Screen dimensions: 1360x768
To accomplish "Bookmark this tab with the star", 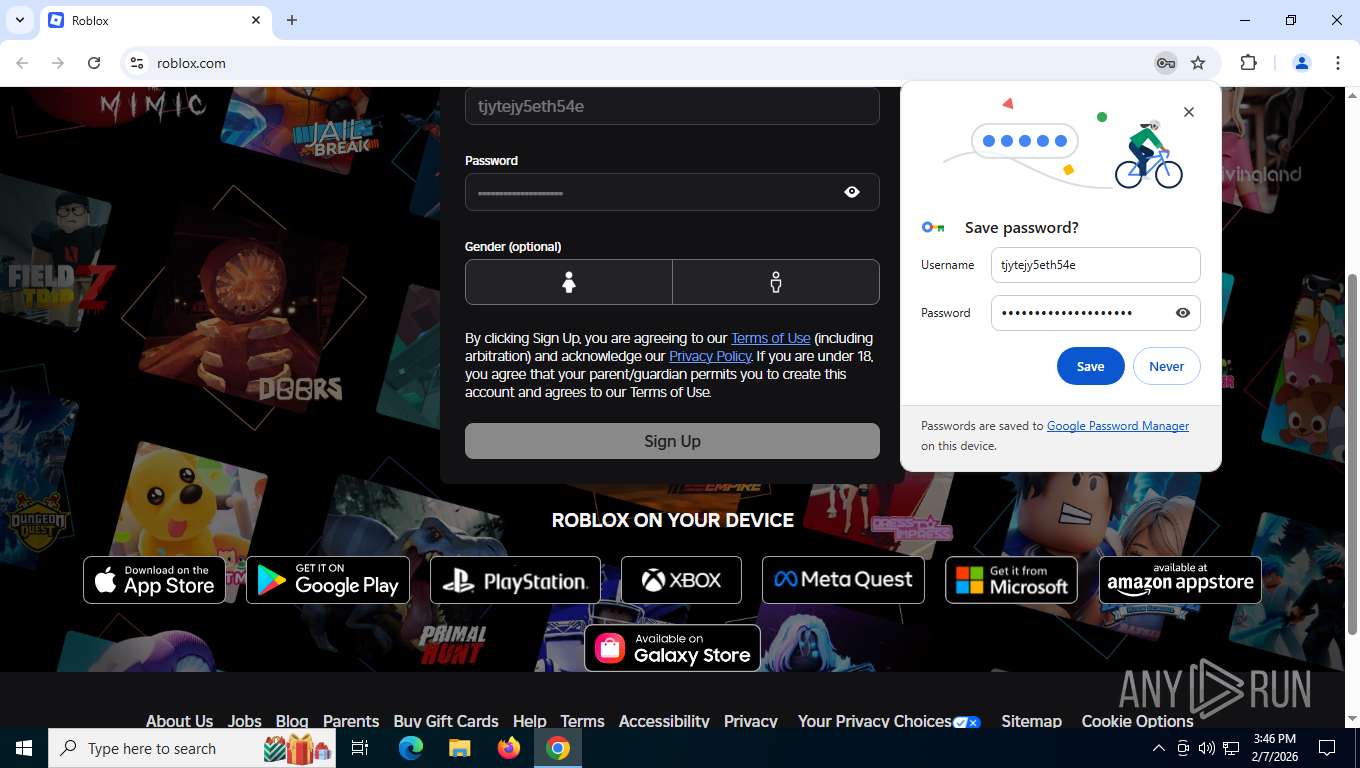I will 1198,63.
